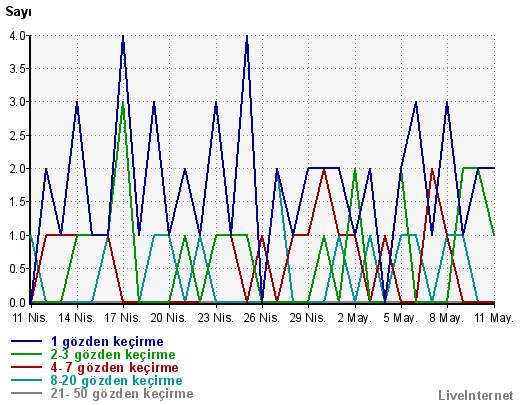Click the '8 May.' date axis label
Image resolution: width=520 pixels, height=405 pixels.
point(447,318)
